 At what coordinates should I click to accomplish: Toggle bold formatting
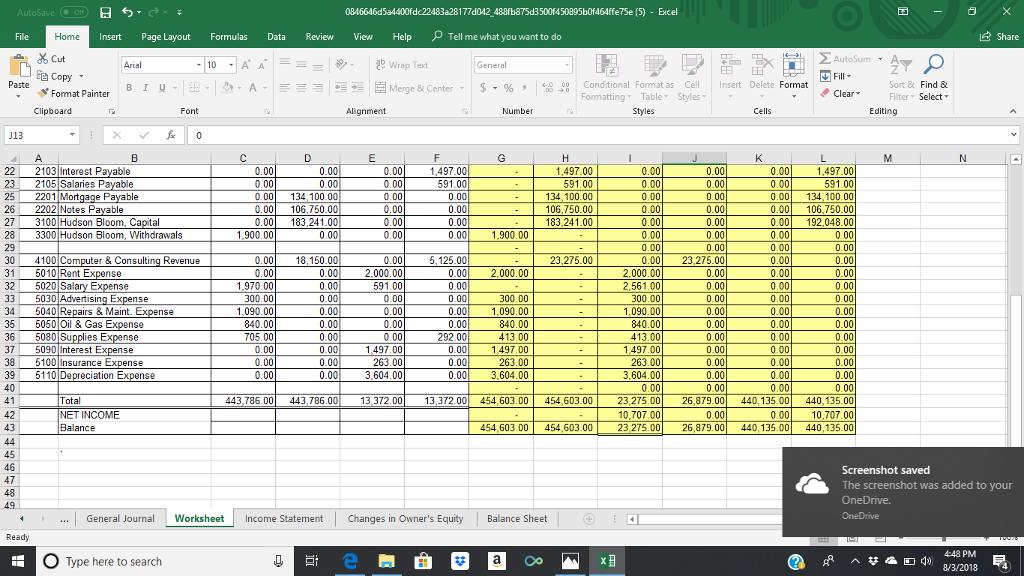click(130, 87)
